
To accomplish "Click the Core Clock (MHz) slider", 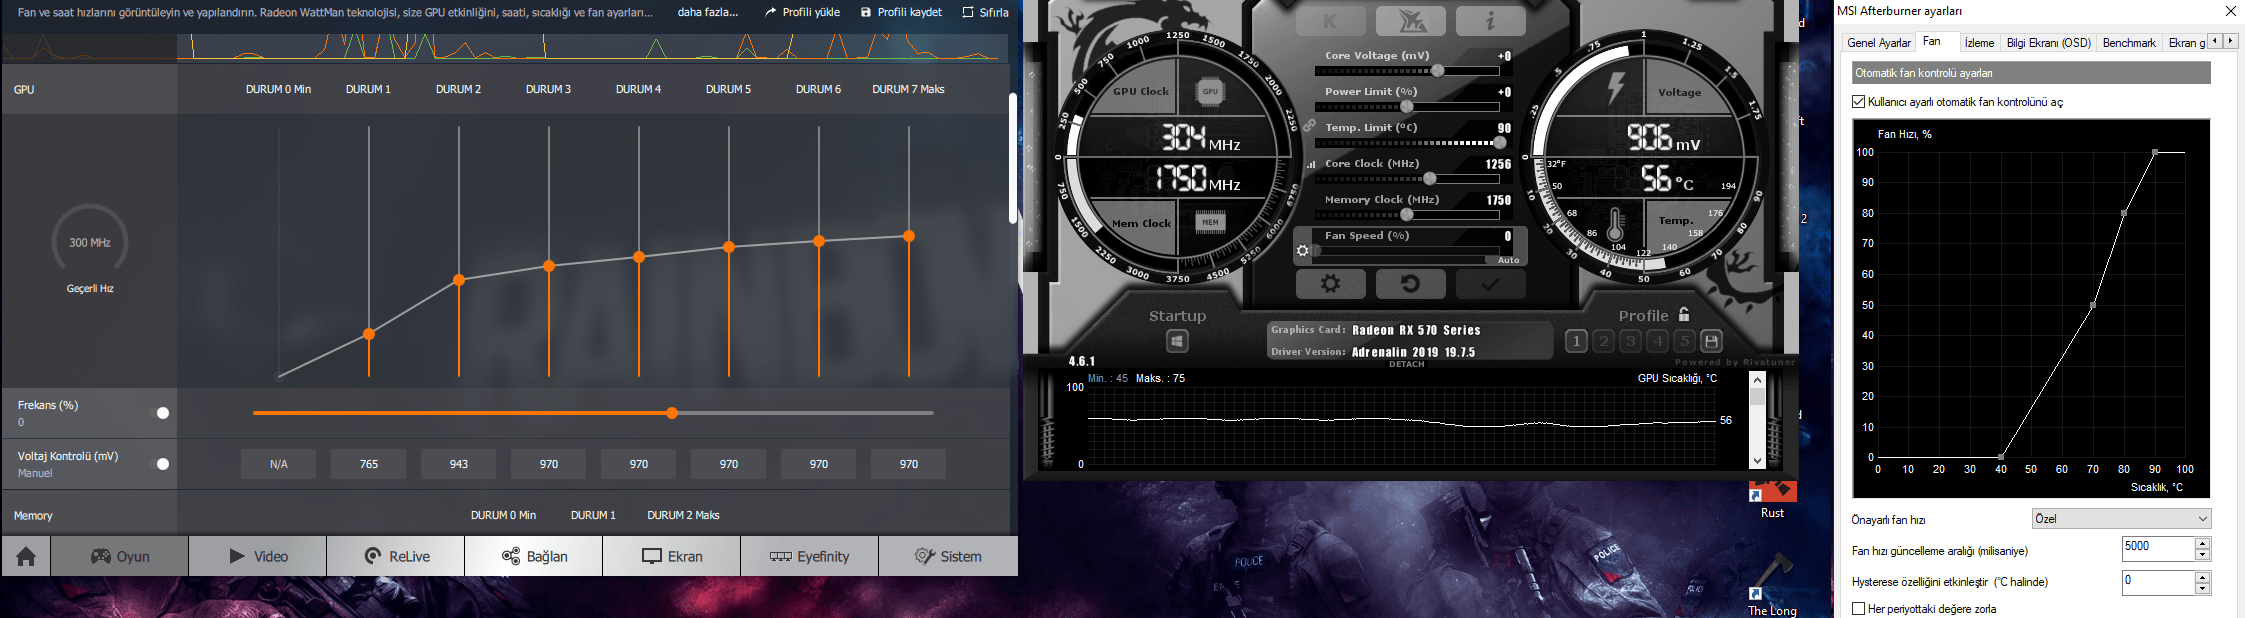I will (1407, 179).
